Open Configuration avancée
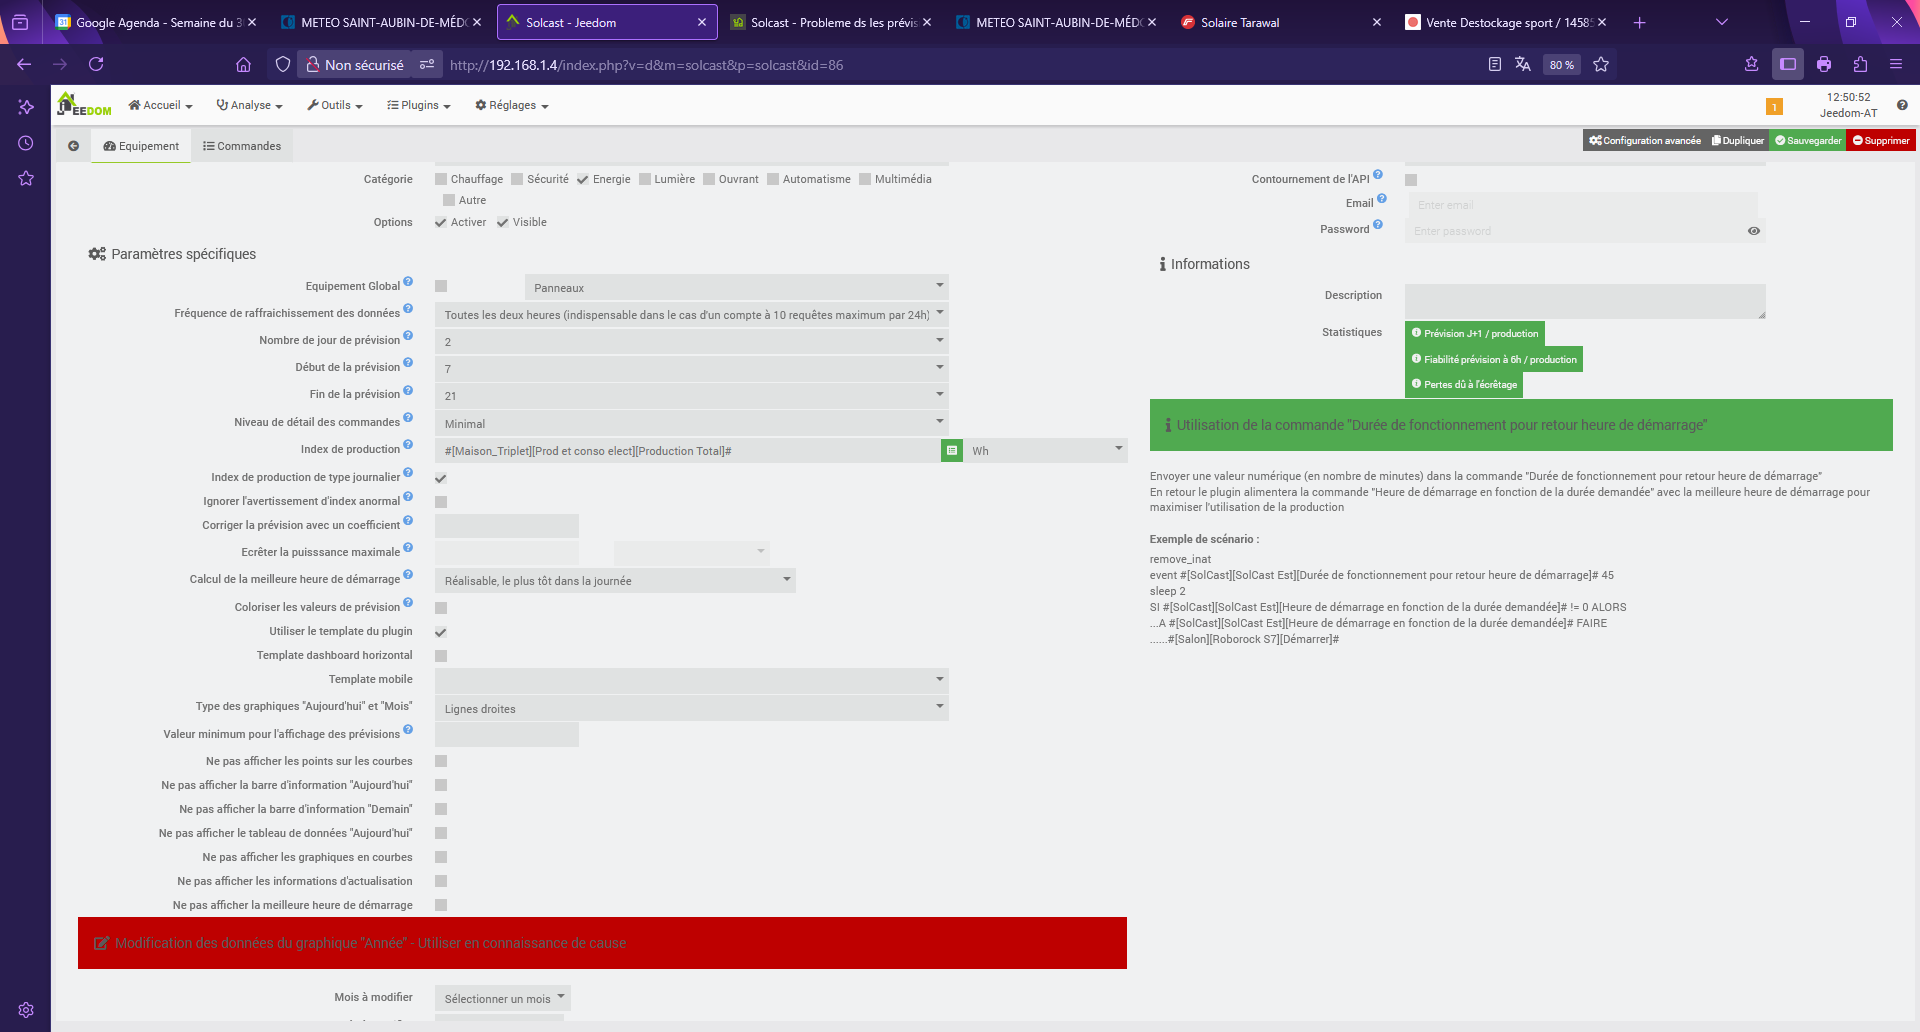Screen dimensions: 1920x1032 [1645, 141]
